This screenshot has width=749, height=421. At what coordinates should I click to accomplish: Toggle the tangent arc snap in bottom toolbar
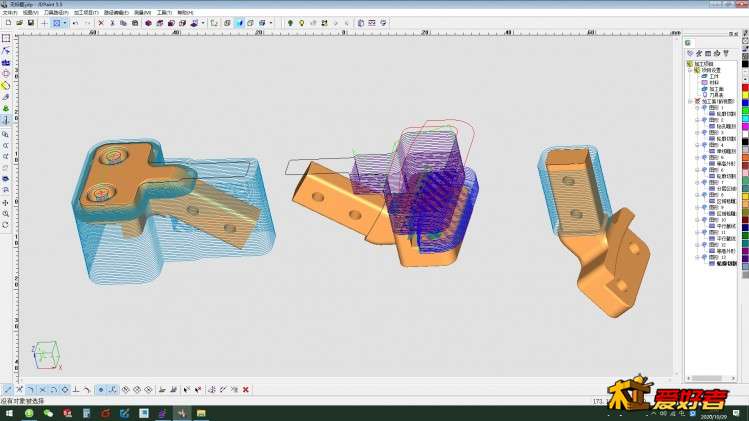click(87, 390)
